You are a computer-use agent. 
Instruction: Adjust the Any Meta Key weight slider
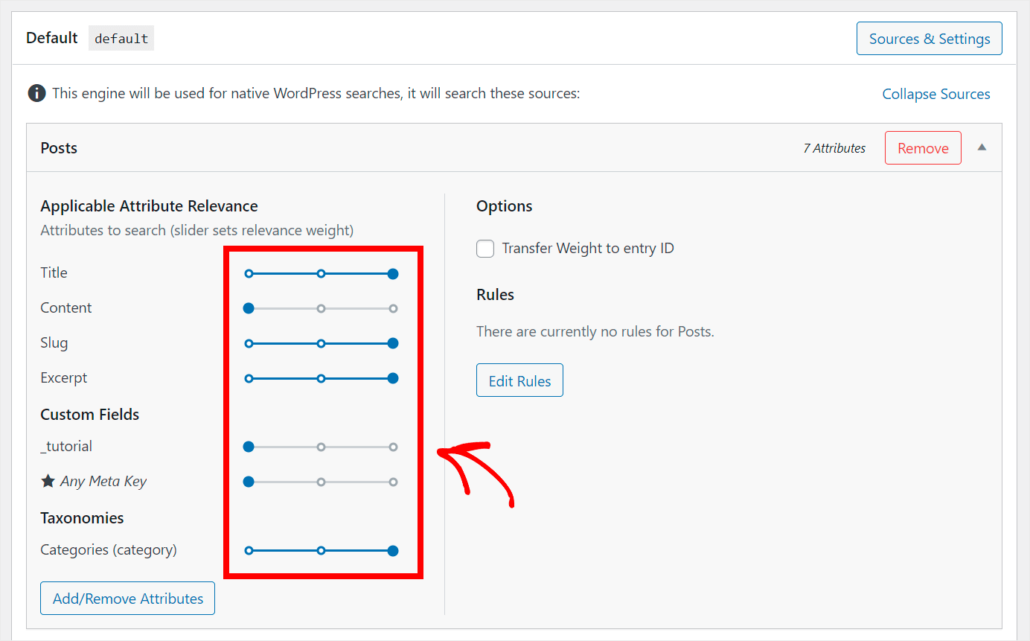248,481
